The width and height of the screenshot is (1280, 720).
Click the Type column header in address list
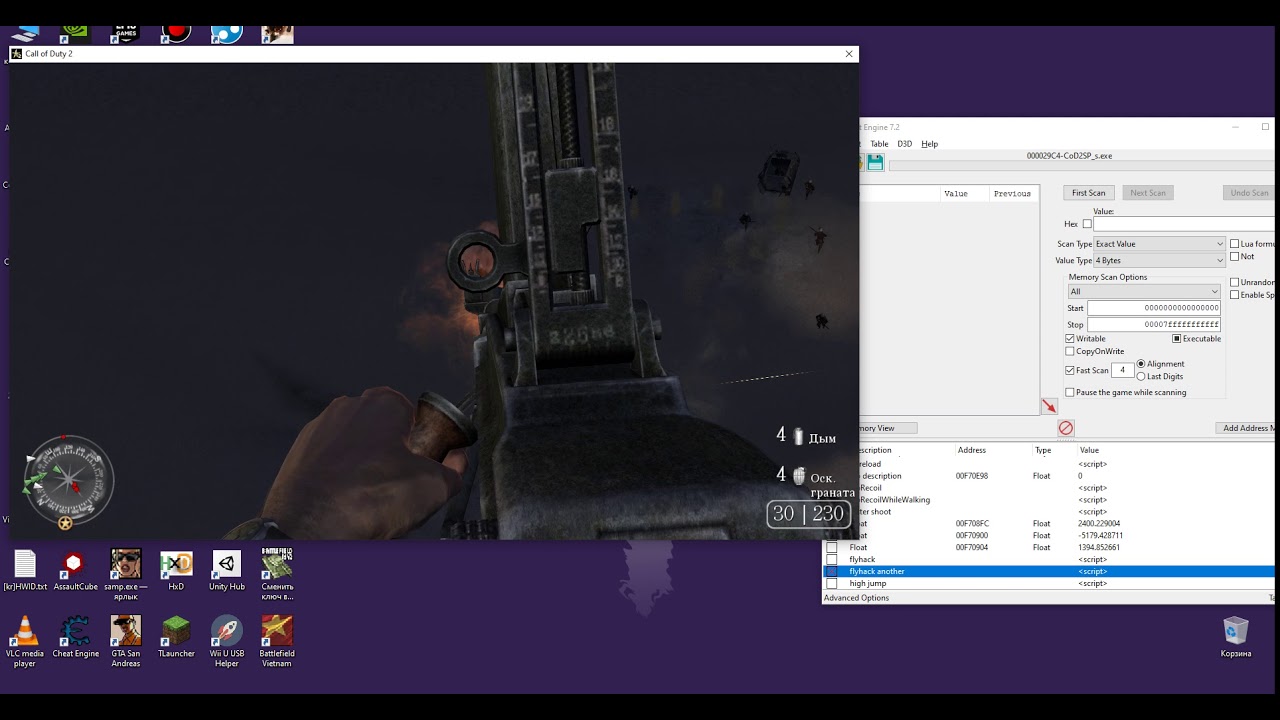[1043, 451]
